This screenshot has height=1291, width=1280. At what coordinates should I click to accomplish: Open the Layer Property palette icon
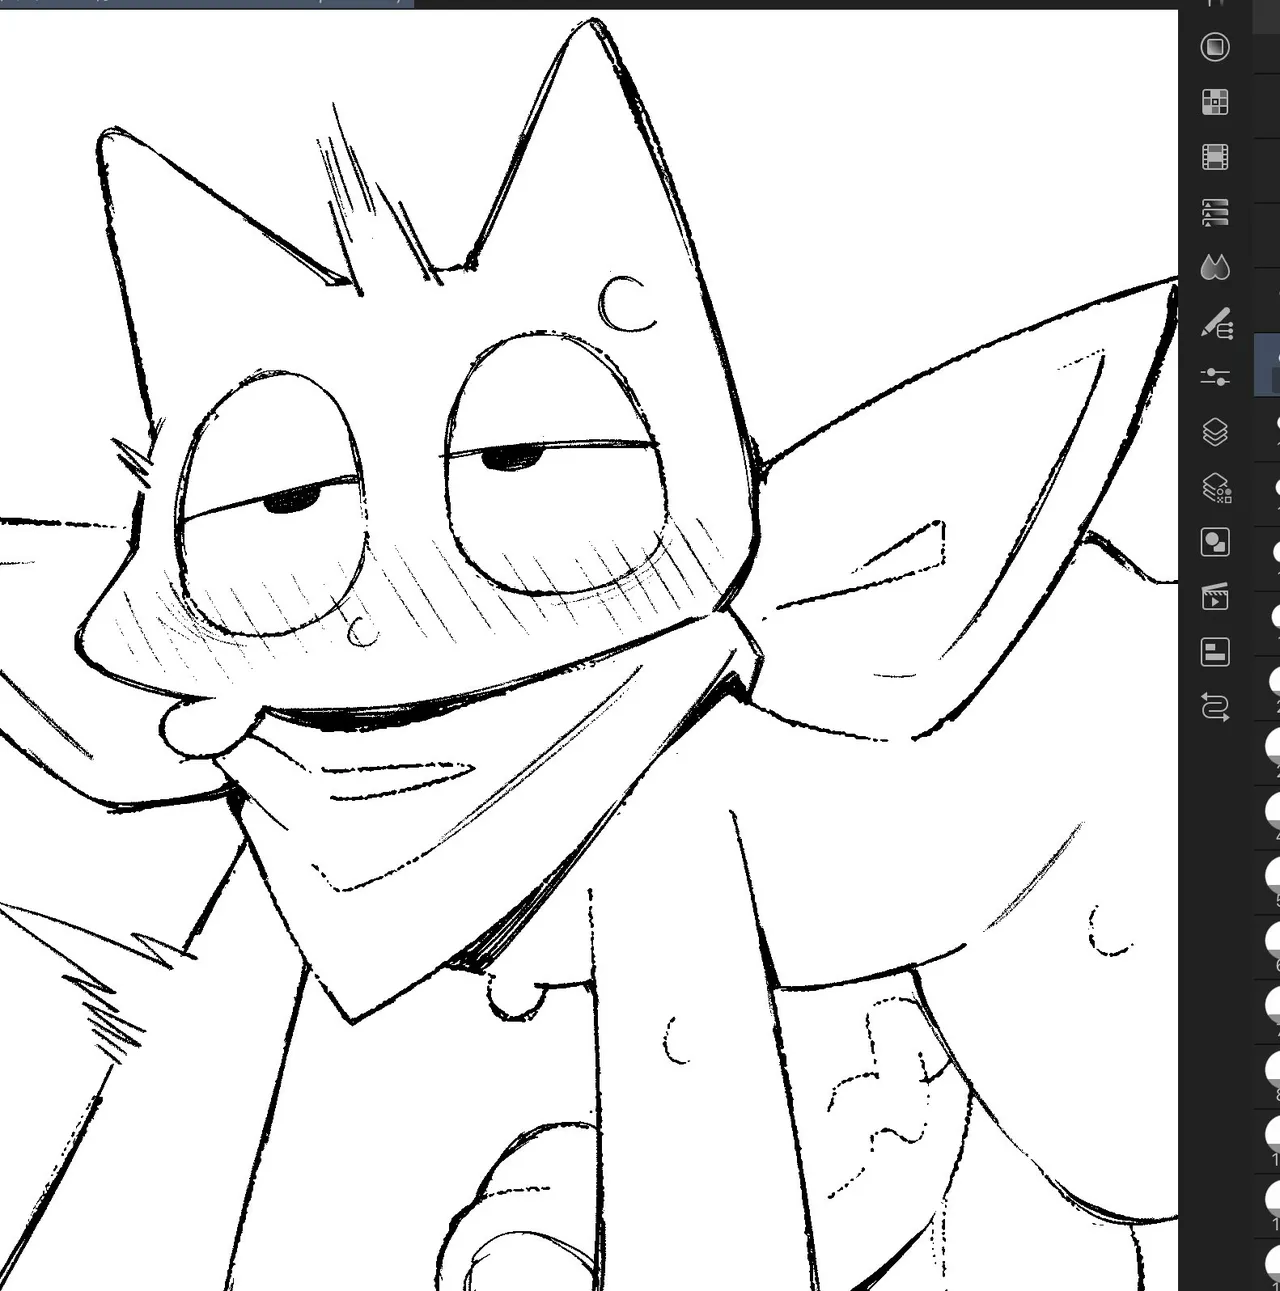1215,488
